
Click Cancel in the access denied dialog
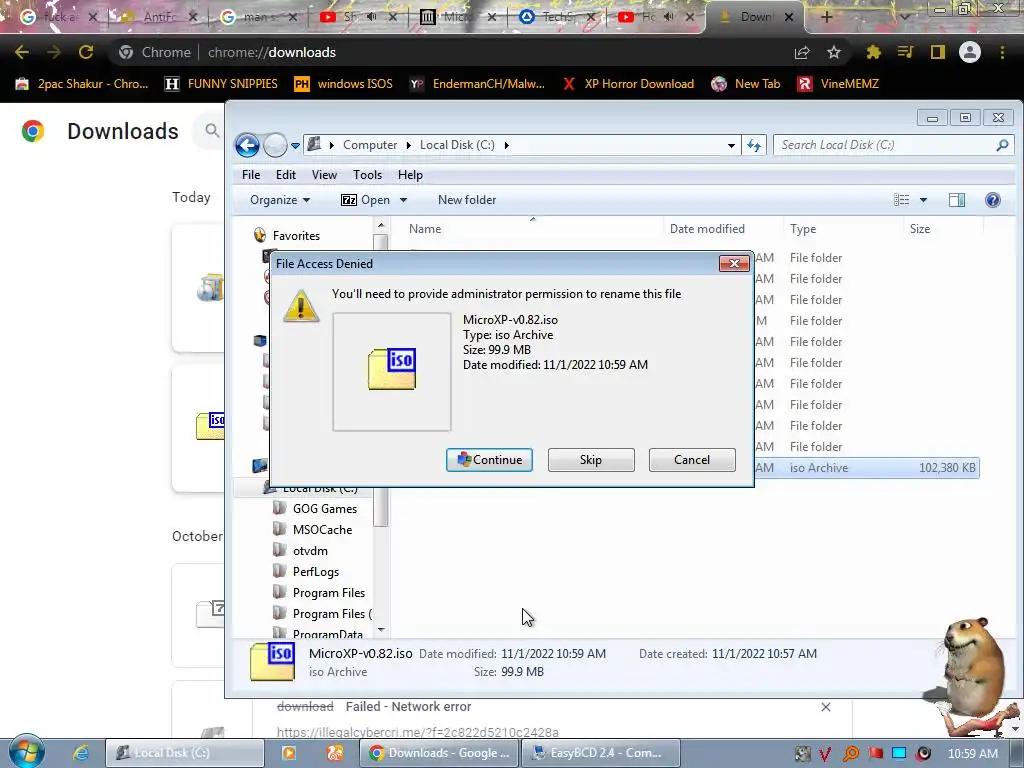point(692,460)
